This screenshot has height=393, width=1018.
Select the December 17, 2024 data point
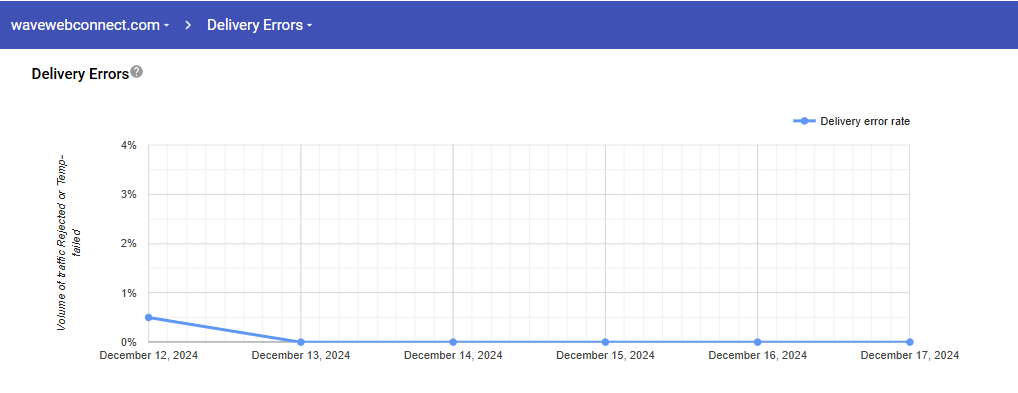[x=910, y=342]
